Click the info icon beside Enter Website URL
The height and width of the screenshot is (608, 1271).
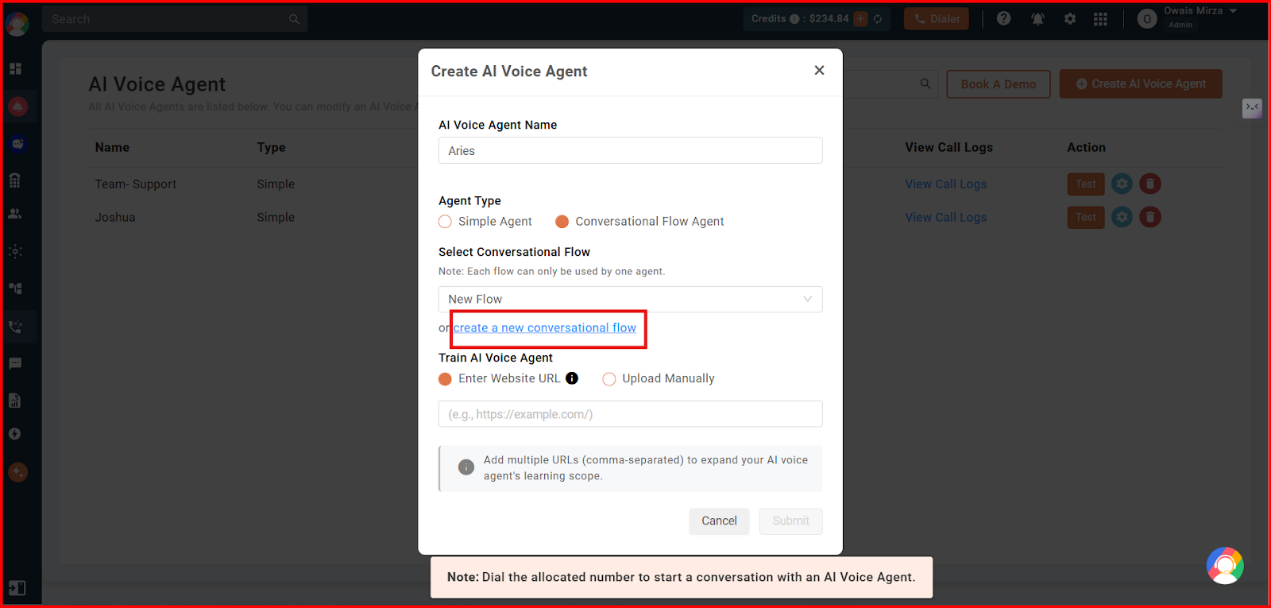(572, 378)
